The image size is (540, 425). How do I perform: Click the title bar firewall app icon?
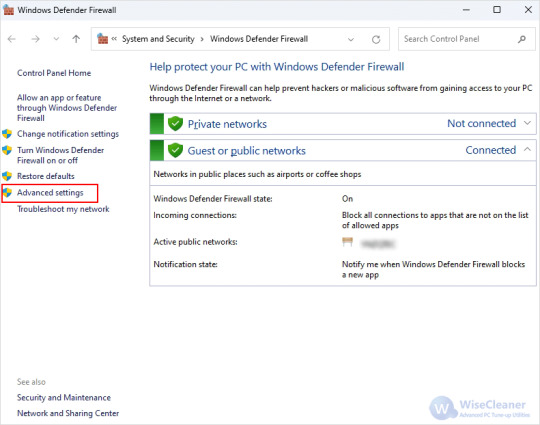pos(8,10)
